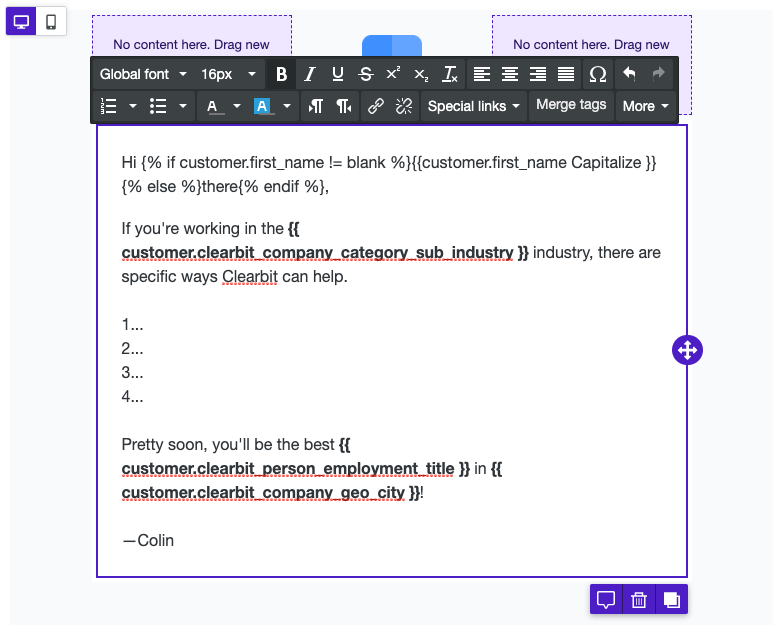Open the Special links menu
The height and width of the screenshot is (625, 782).
473,106
